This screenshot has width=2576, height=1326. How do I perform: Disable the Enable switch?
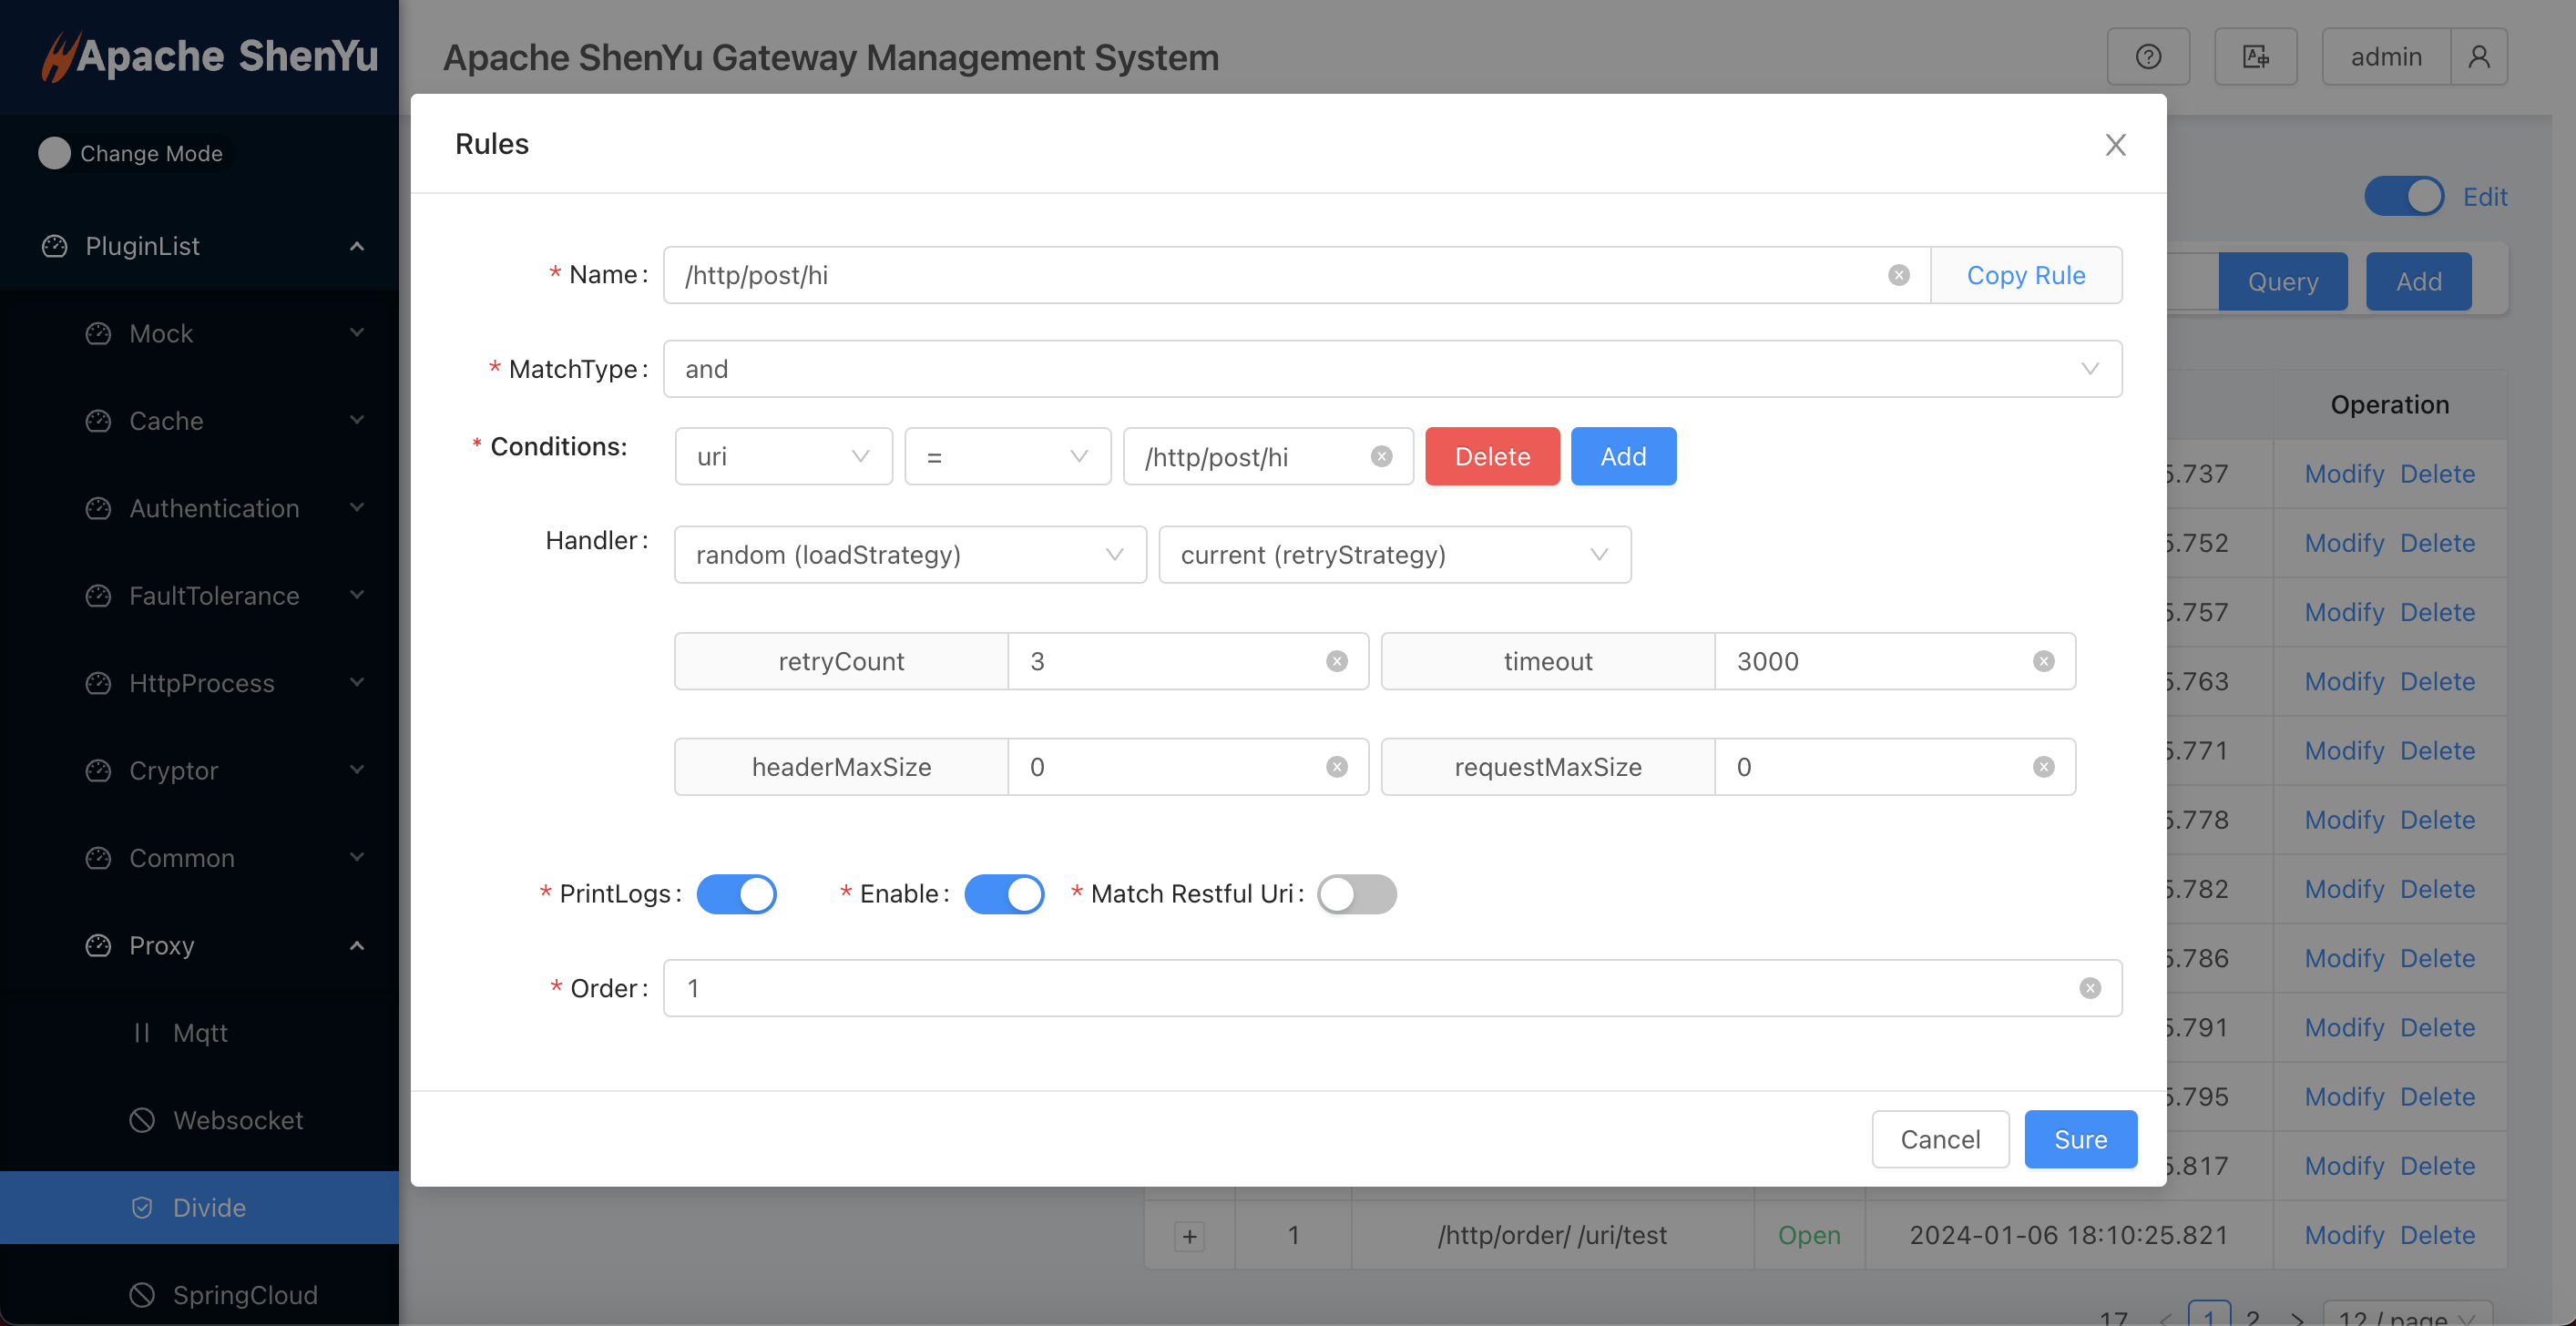point(1004,894)
